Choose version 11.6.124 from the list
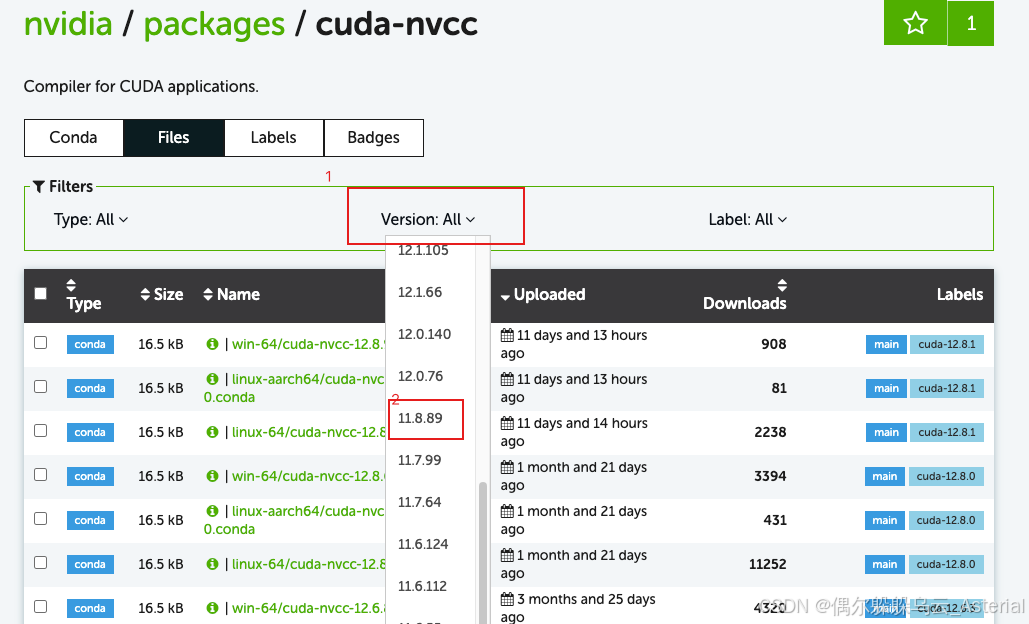Screen dimensions: 1029x624 coord(423,544)
